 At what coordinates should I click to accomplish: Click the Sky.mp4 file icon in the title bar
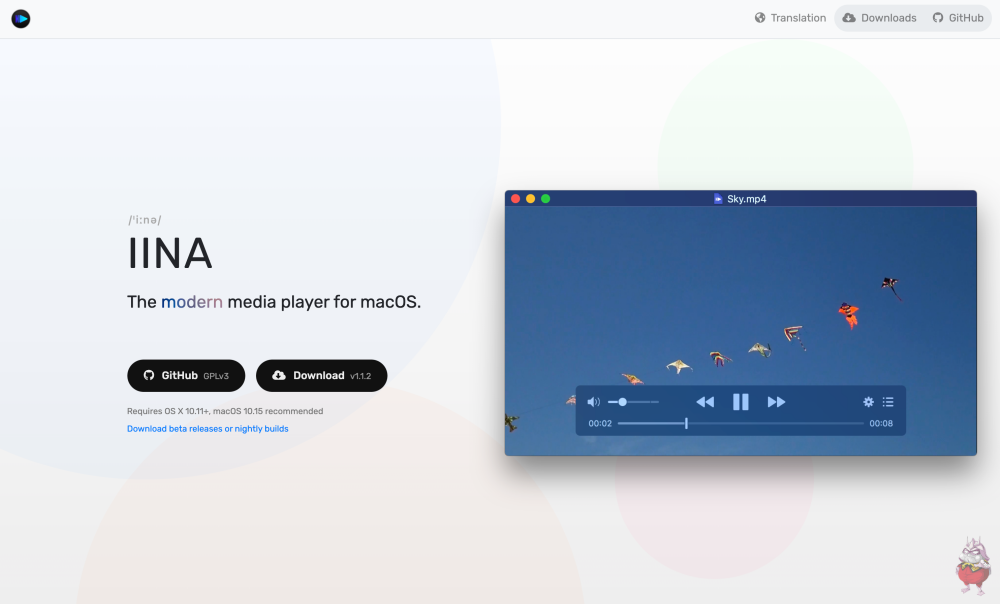coord(718,199)
